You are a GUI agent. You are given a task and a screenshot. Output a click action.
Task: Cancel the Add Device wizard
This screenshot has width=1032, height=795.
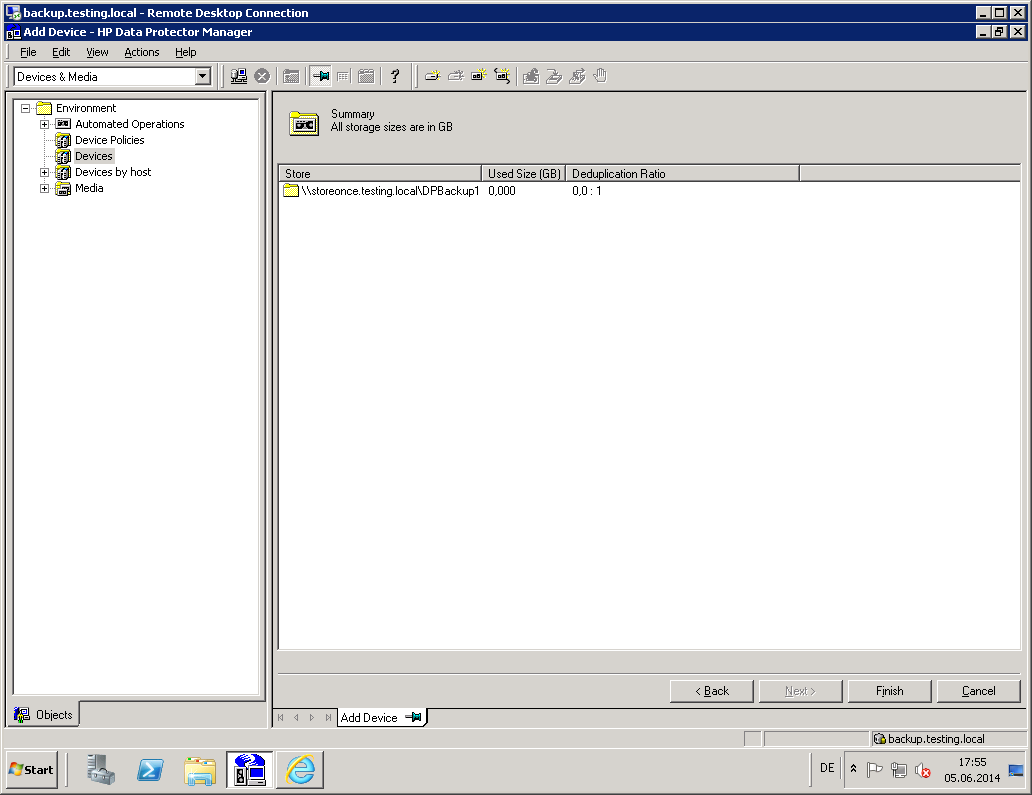[978, 691]
